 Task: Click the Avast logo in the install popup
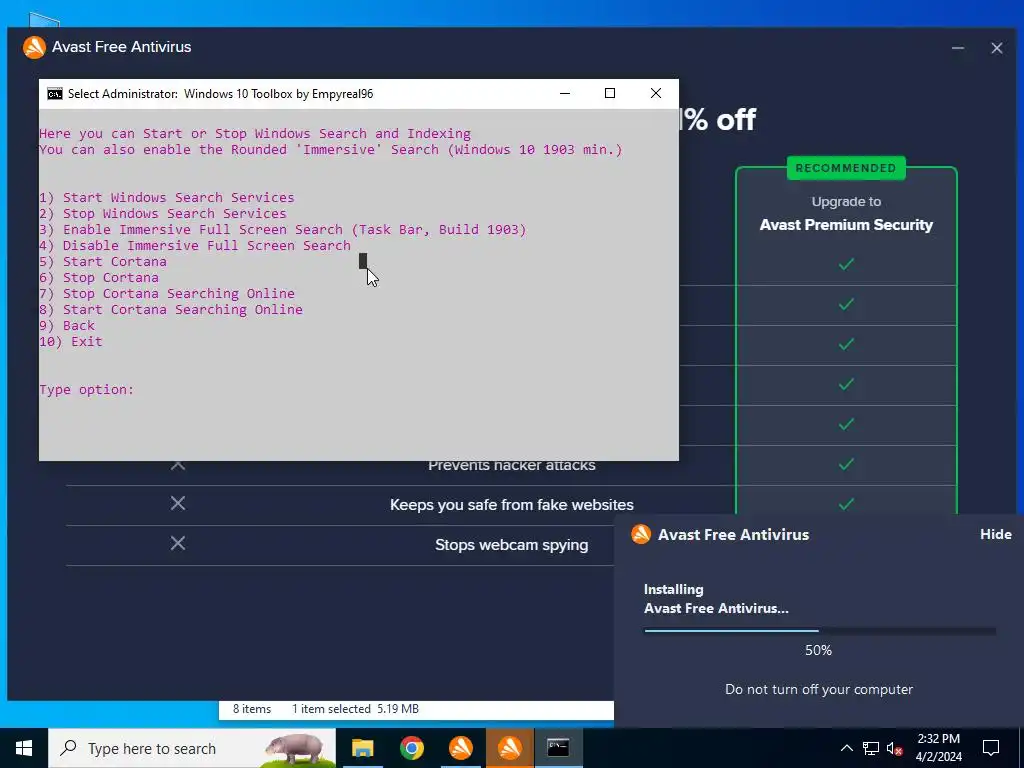point(641,534)
